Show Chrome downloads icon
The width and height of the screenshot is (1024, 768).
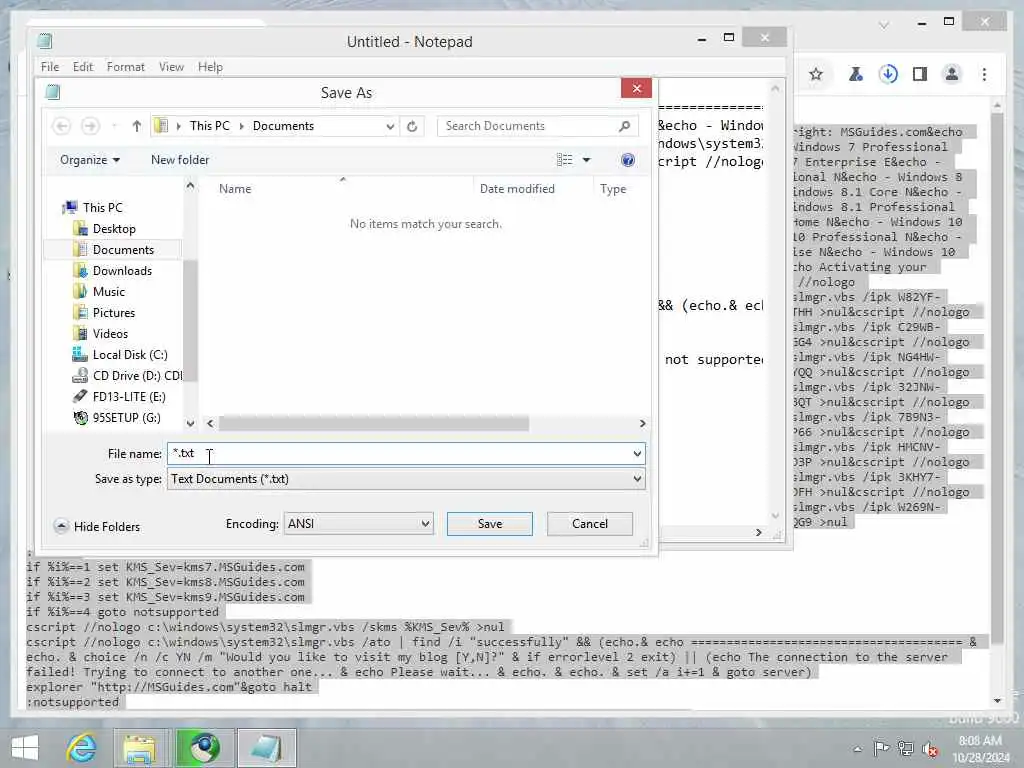(888, 74)
